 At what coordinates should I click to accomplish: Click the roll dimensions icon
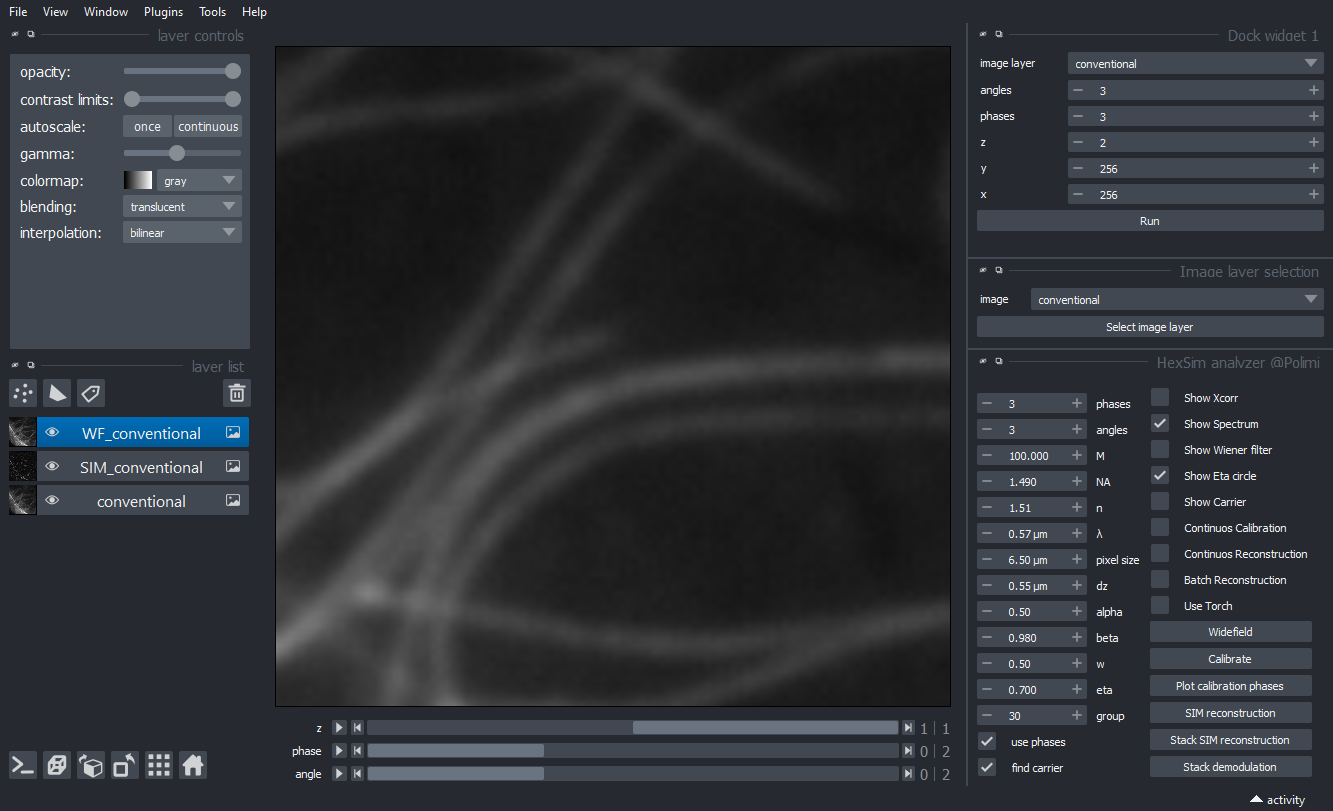click(91, 766)
